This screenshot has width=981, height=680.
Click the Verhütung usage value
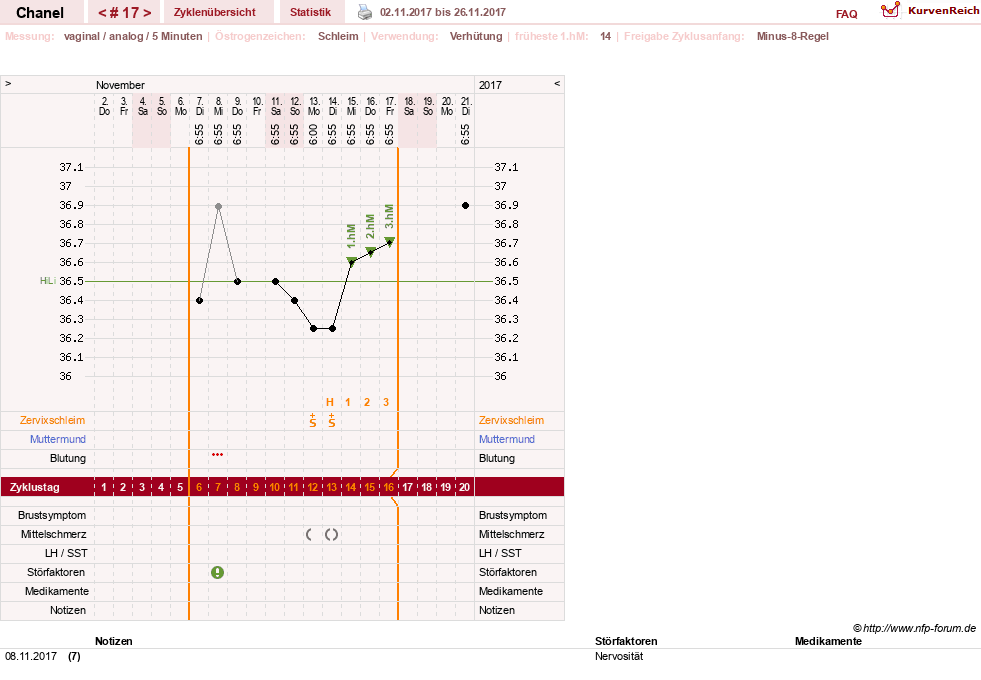(476, 36)
